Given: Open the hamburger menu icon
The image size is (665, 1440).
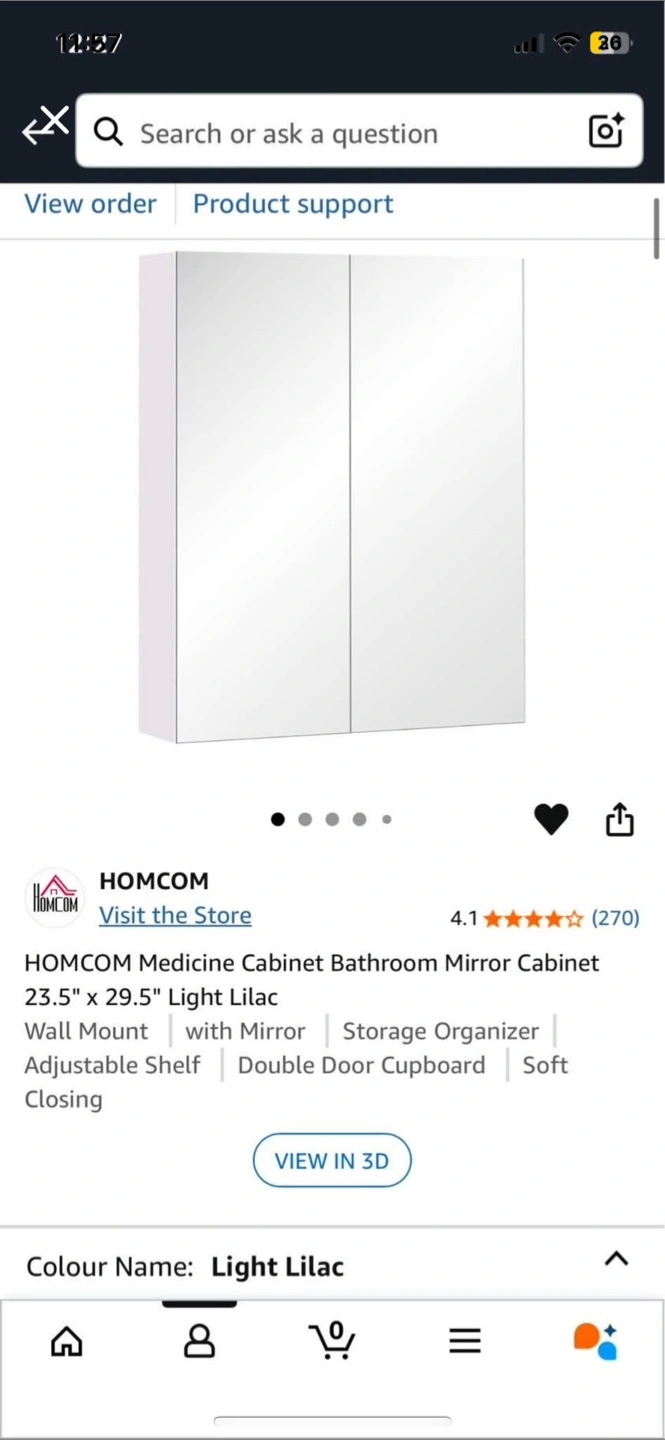Looking at the screenshot, I should coord(465,1341).
